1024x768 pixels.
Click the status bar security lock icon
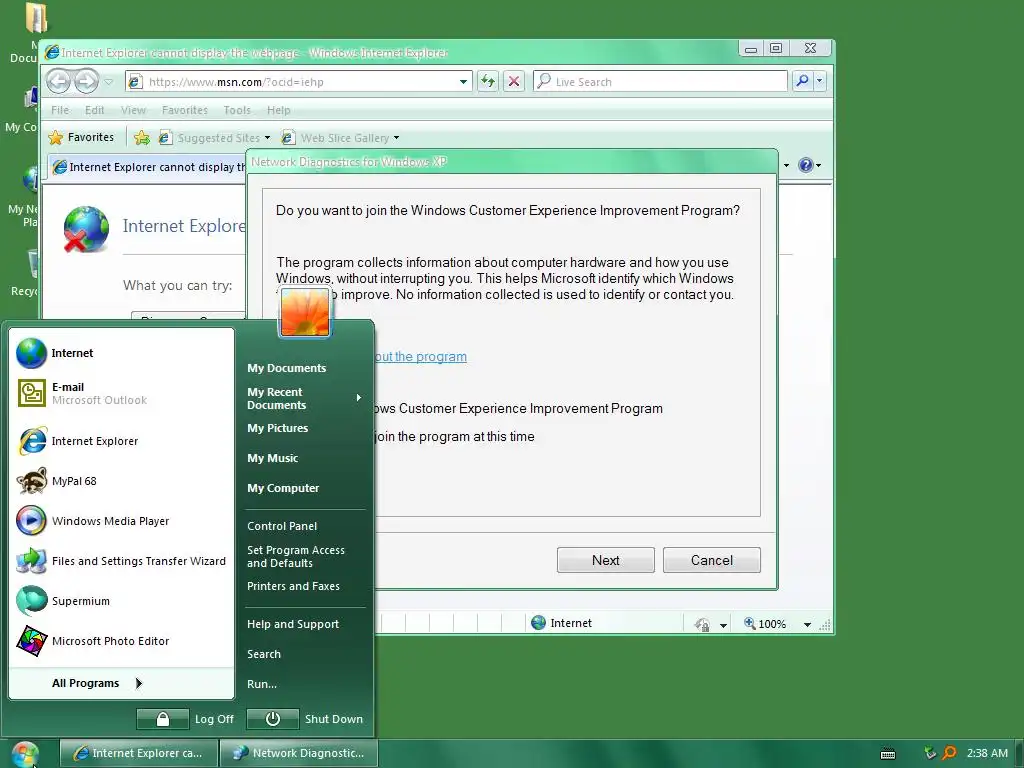pyautogui.click(x=702, y=624)
